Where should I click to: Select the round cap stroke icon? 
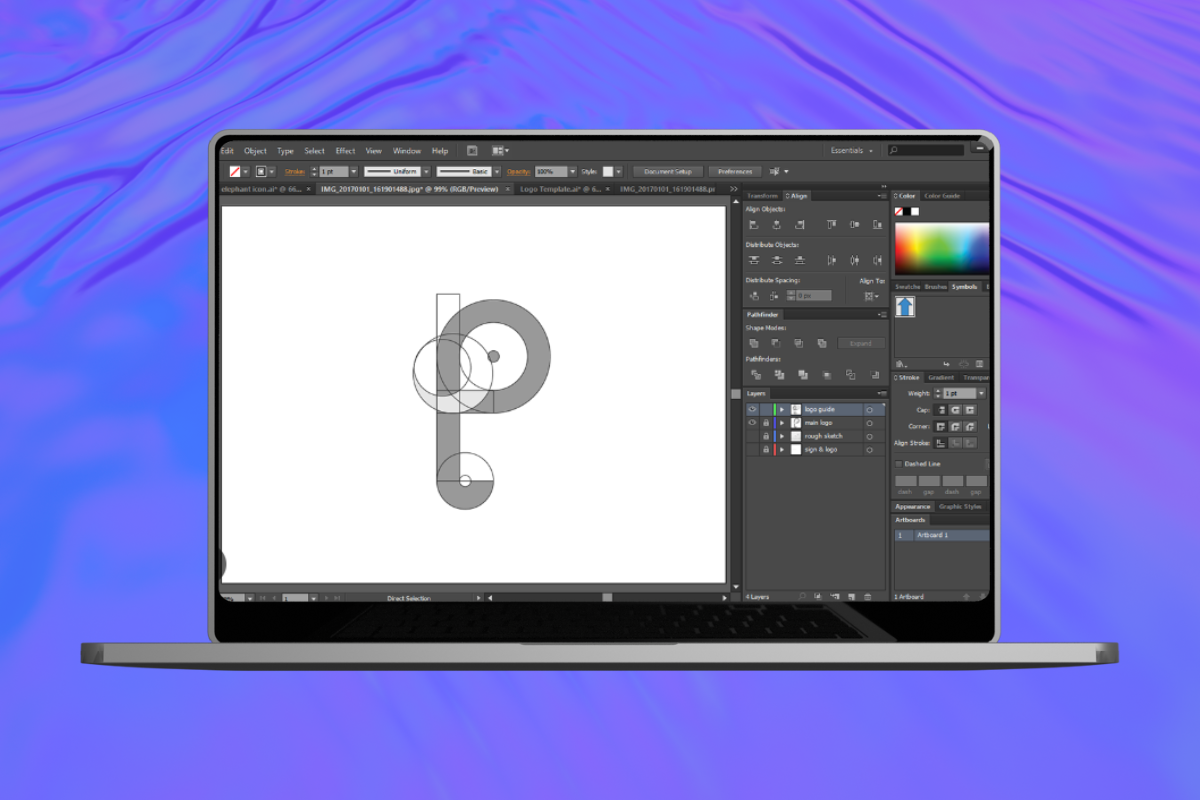click(x=955, y=410)
